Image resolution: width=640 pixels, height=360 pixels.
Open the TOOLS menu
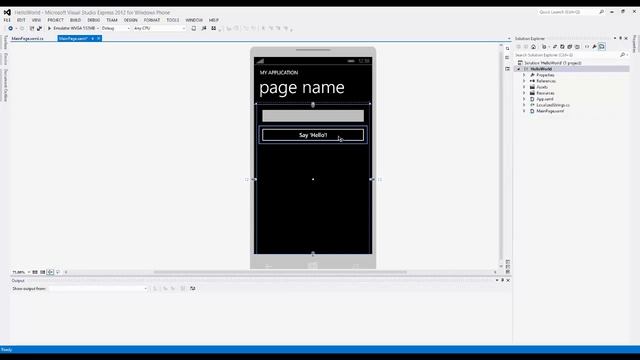point(173,20)
